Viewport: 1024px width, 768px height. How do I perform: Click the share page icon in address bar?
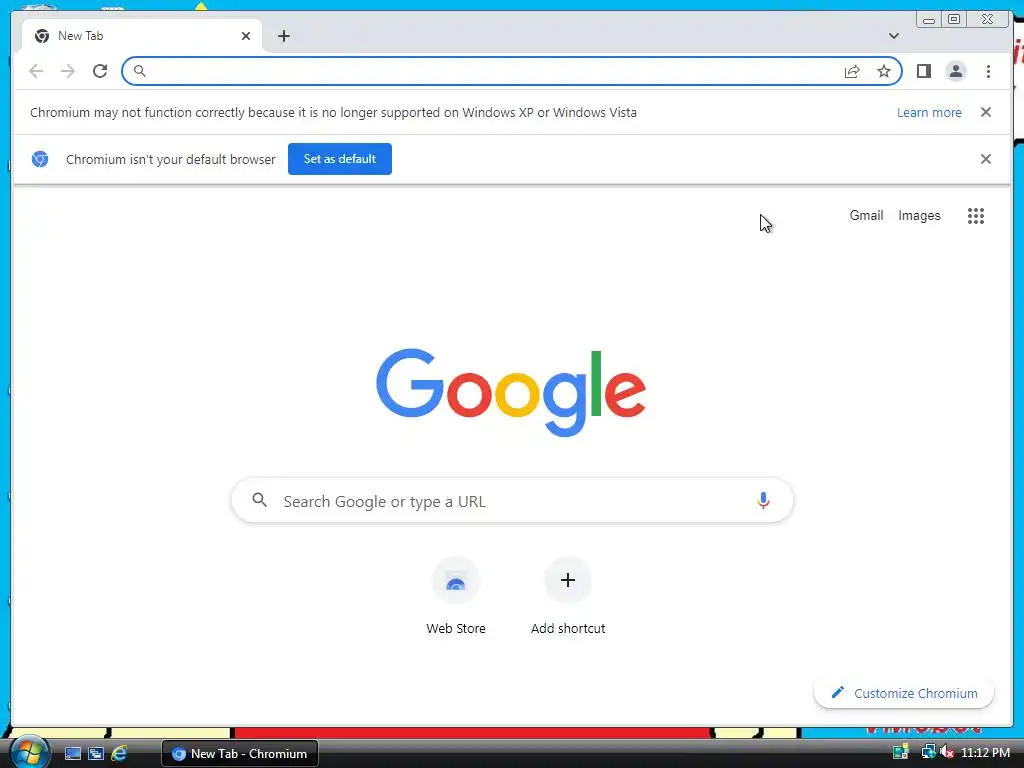(852, 71)
